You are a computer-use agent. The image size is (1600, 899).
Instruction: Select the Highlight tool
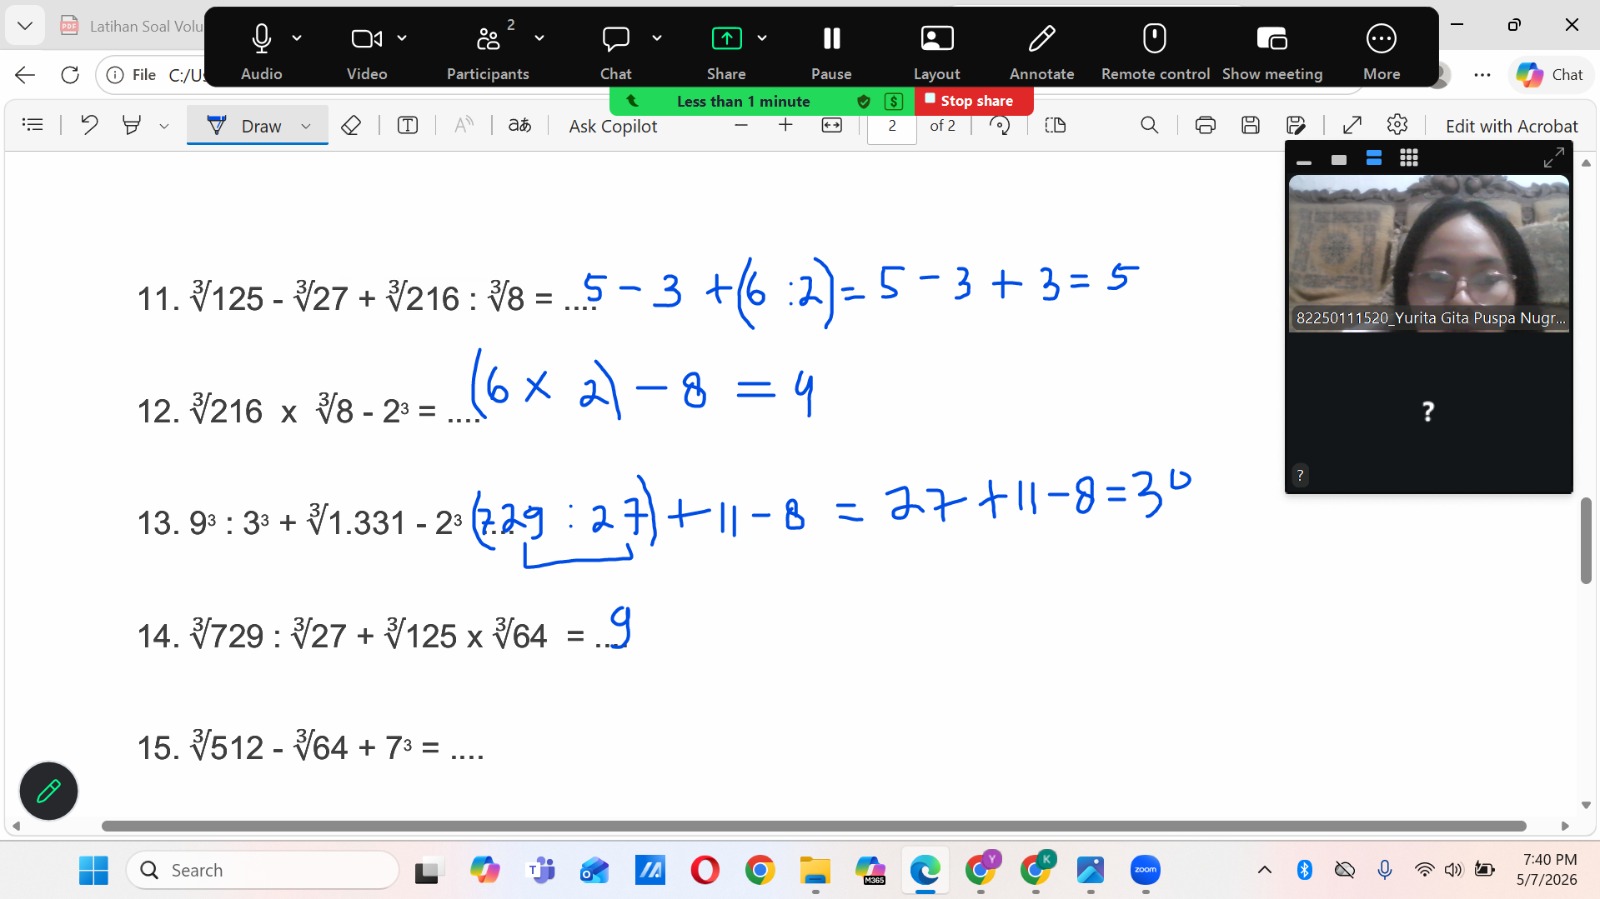(x=131, y=125)
